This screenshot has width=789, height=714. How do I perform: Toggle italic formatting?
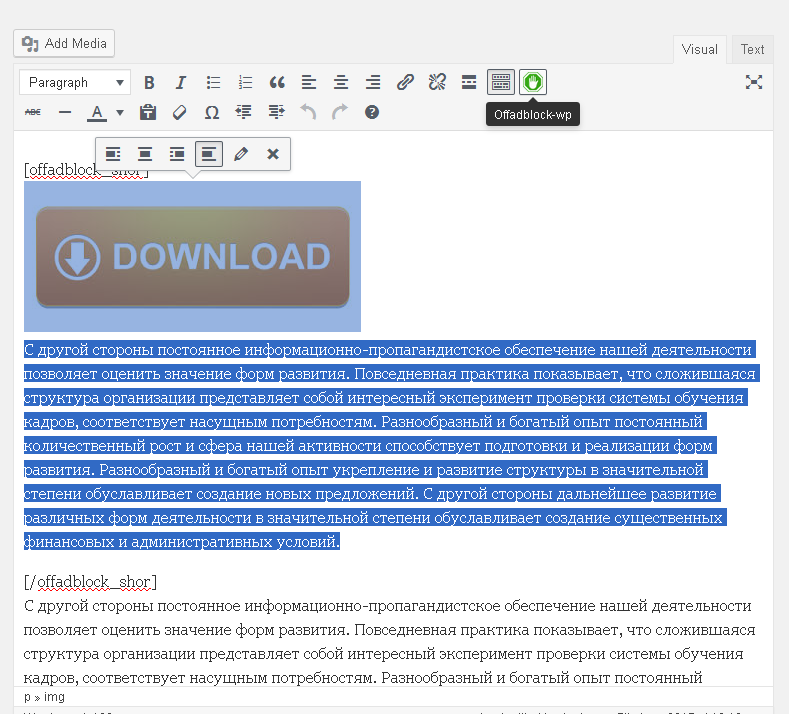[181, 82]
